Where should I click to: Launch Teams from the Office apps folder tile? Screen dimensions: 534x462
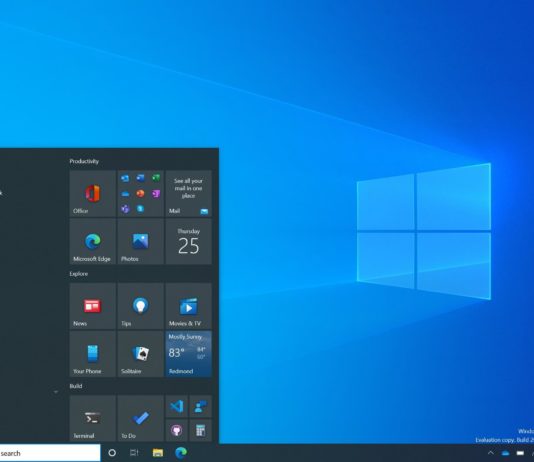pyautogui.click(x=125, y=209)
